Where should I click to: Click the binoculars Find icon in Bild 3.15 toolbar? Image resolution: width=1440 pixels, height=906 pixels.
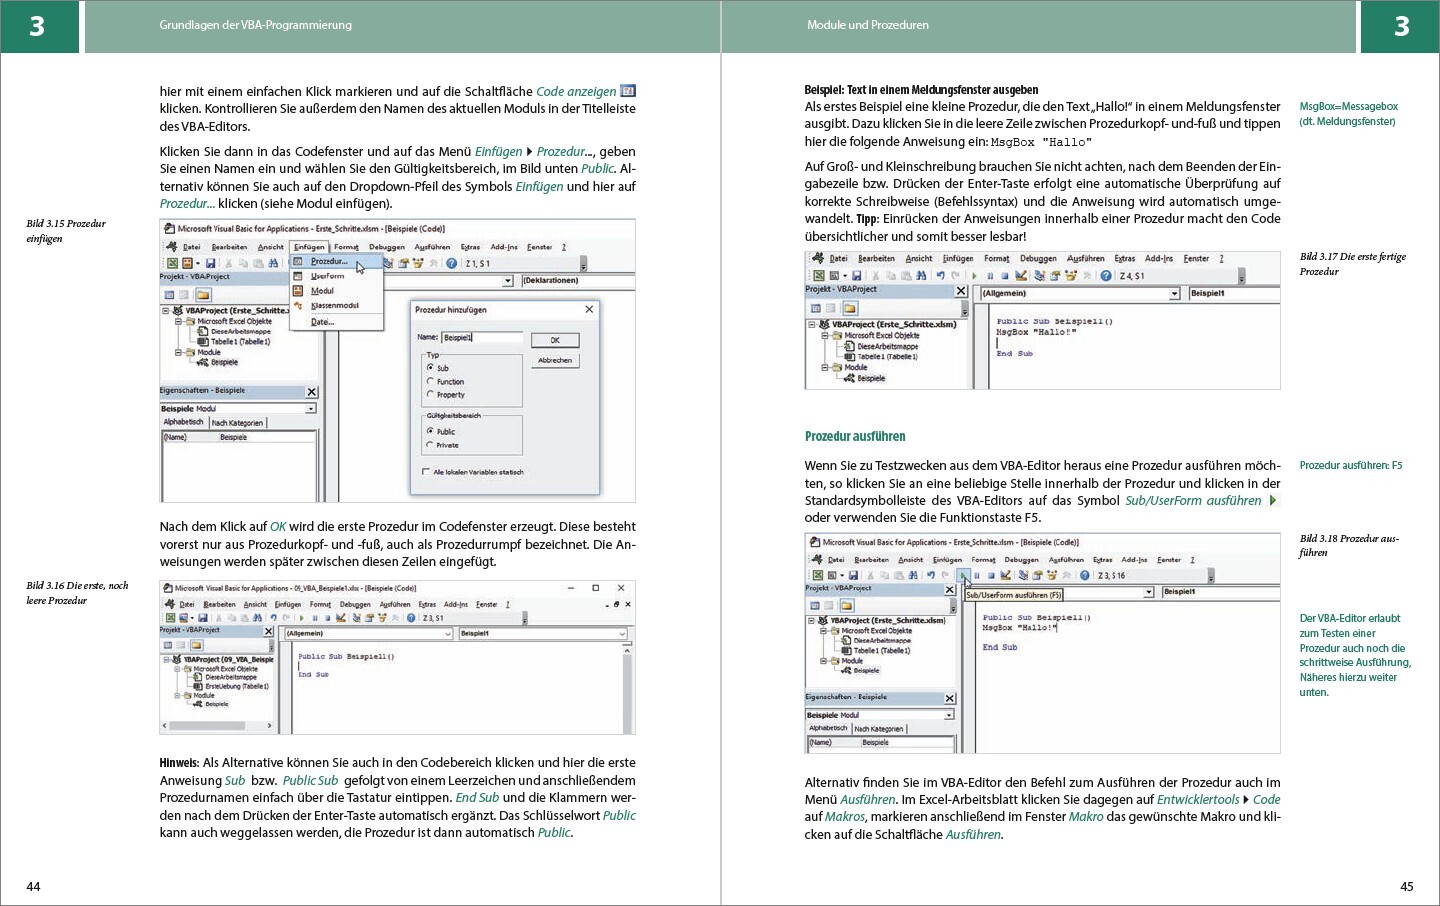[x=273, y=264]
